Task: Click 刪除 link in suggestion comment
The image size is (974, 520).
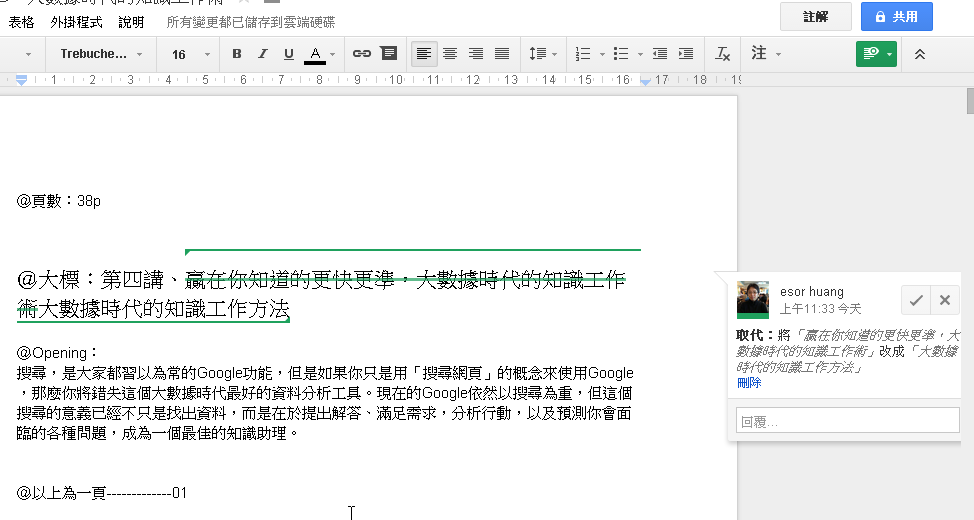Action: [x=749, y=383]
